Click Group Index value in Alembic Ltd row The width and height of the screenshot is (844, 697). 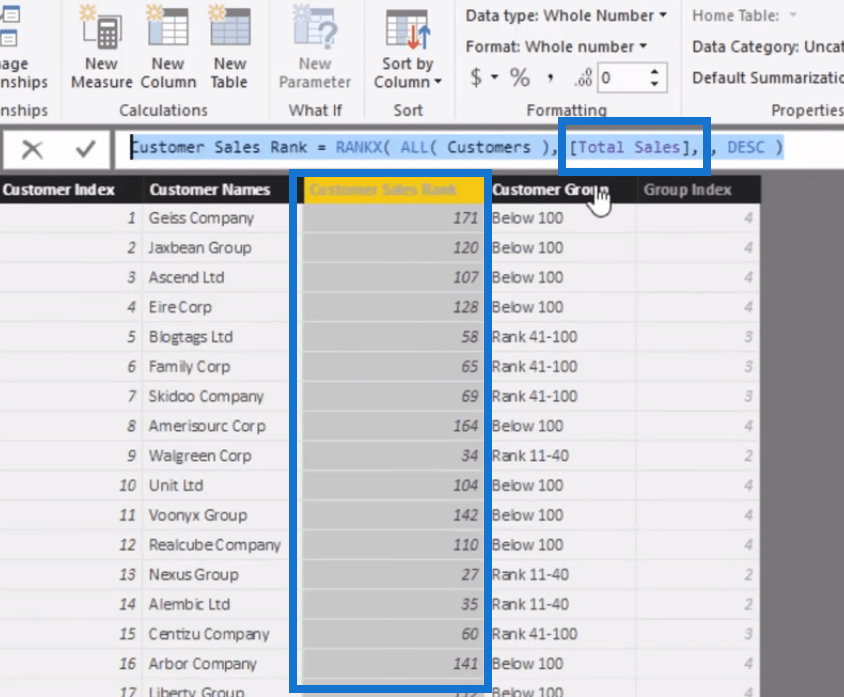pyautogui.click(x=748, y=604)
